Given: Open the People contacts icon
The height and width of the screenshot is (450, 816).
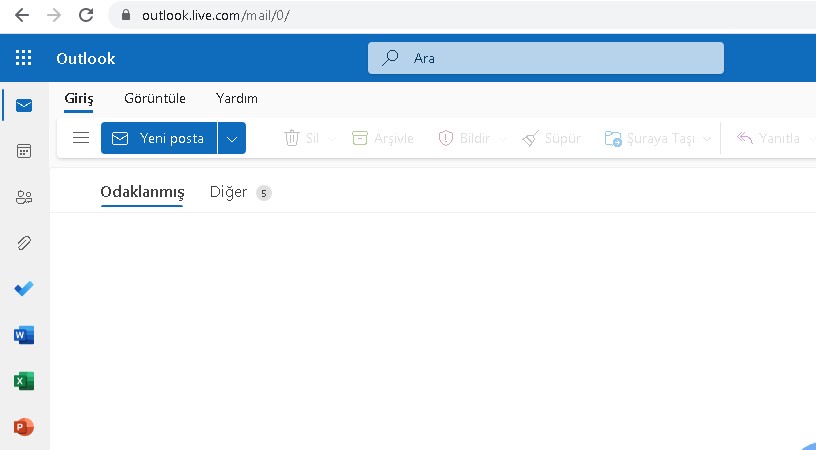Looking at the screenshot, I should click(24, 197).
